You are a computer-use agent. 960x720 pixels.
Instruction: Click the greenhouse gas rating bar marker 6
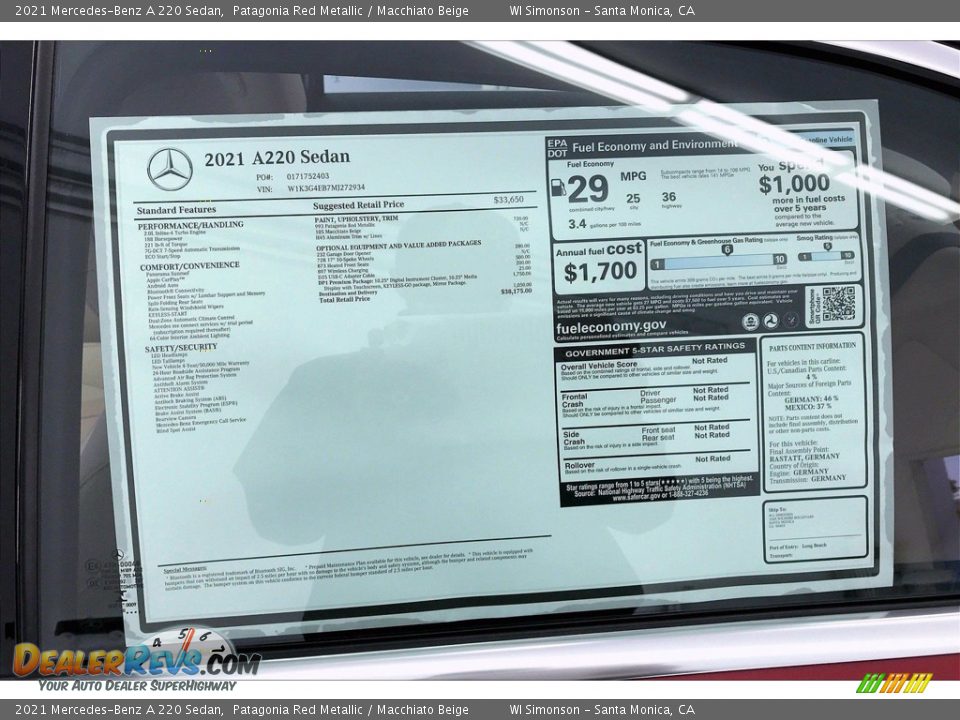coord(727,250)
